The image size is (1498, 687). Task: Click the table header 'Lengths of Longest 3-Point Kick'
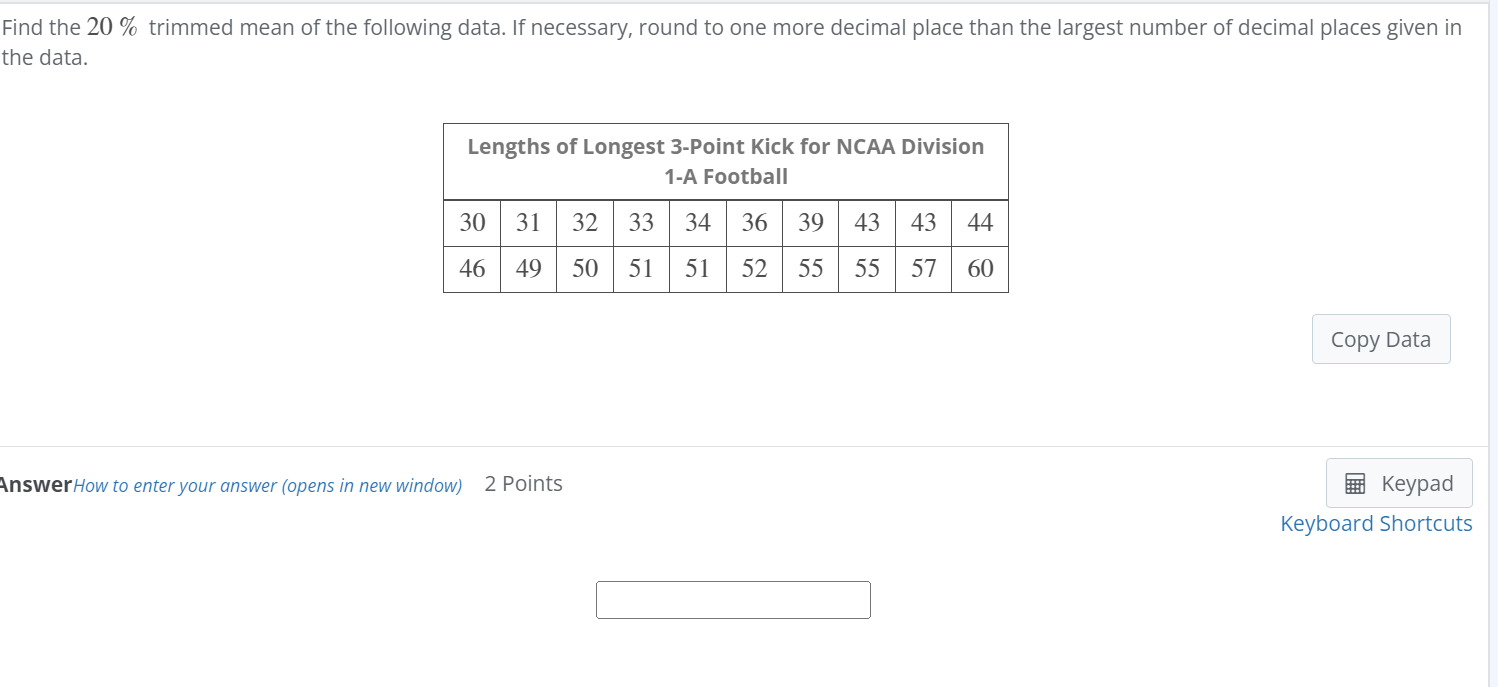725,160
